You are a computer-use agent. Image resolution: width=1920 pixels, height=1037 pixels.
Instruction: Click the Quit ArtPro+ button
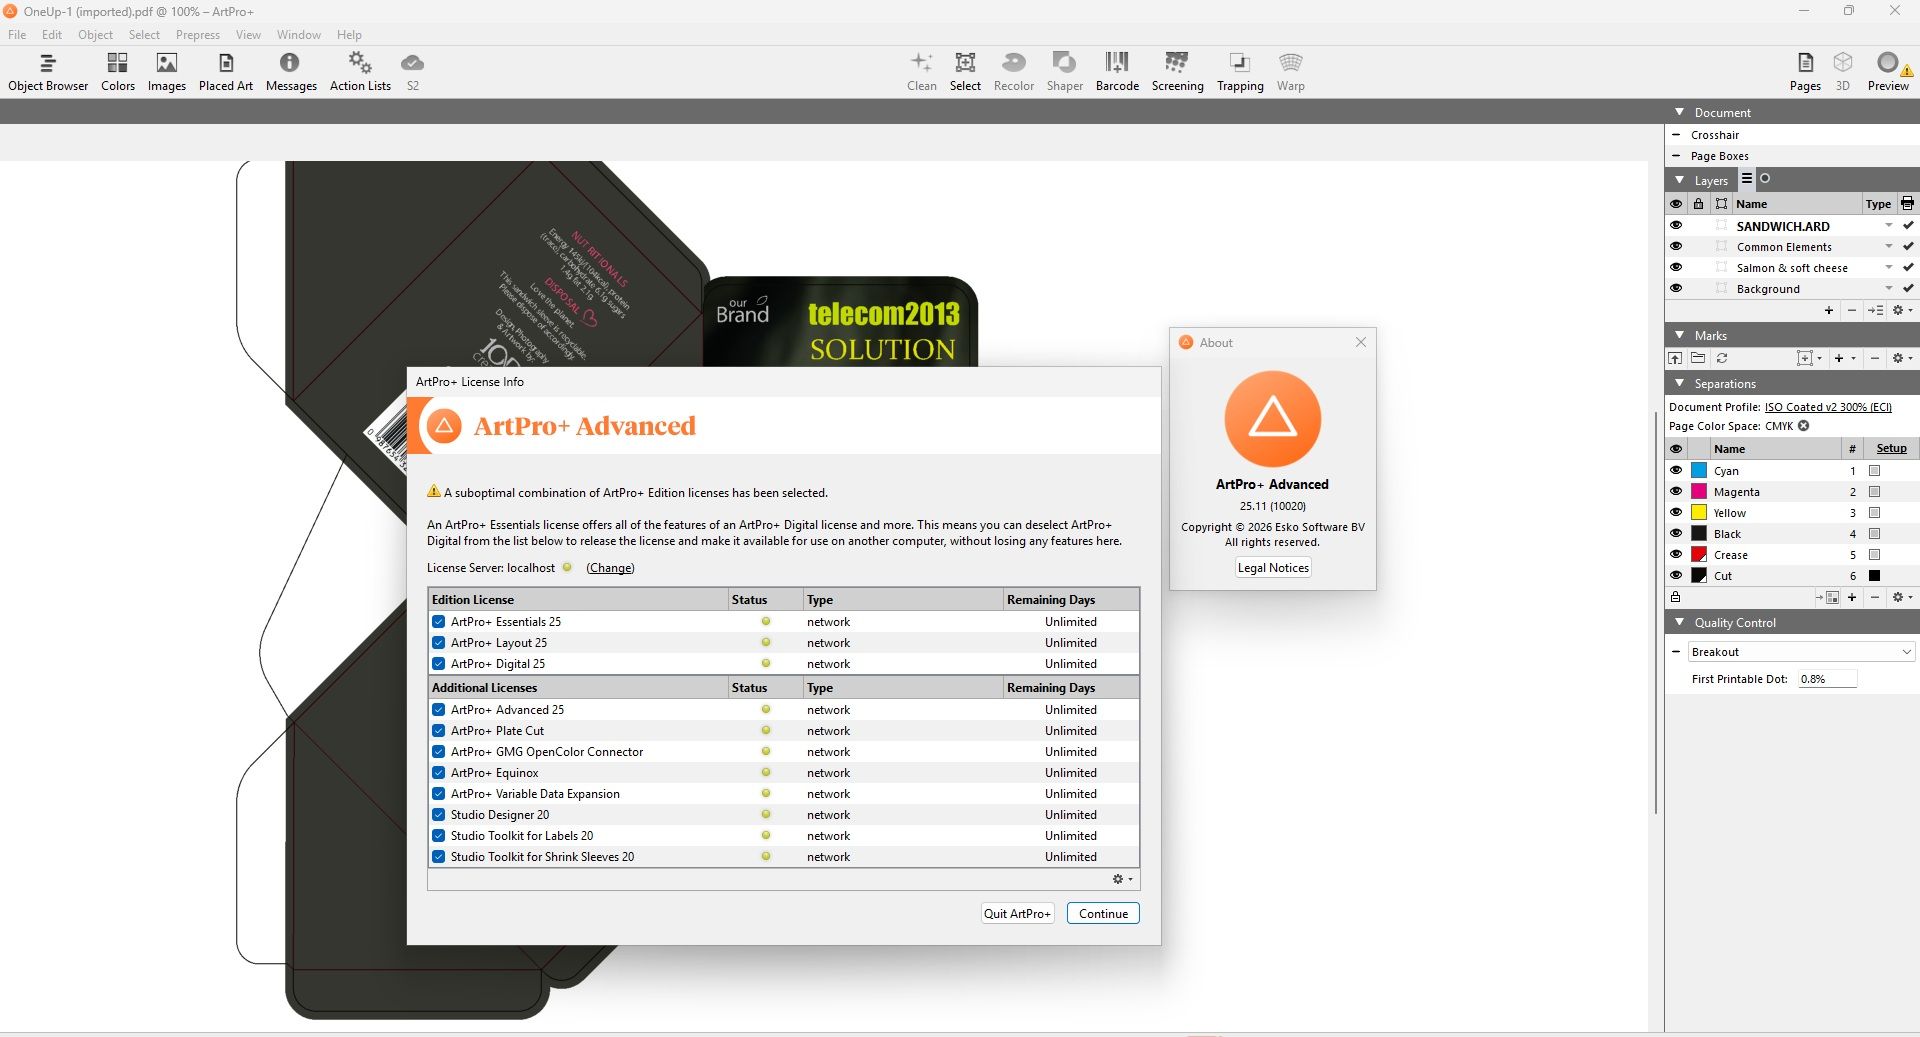pos(1017,914)
